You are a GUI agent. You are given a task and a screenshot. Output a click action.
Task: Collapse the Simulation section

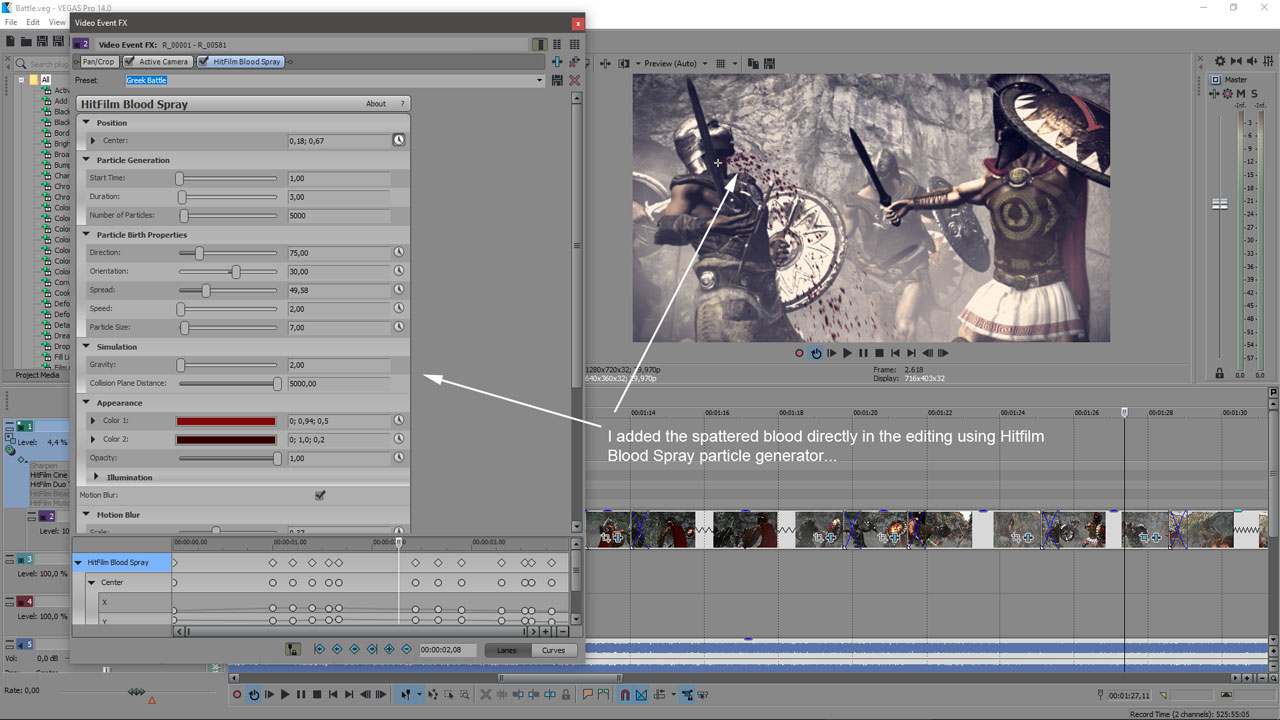(86, 347)
